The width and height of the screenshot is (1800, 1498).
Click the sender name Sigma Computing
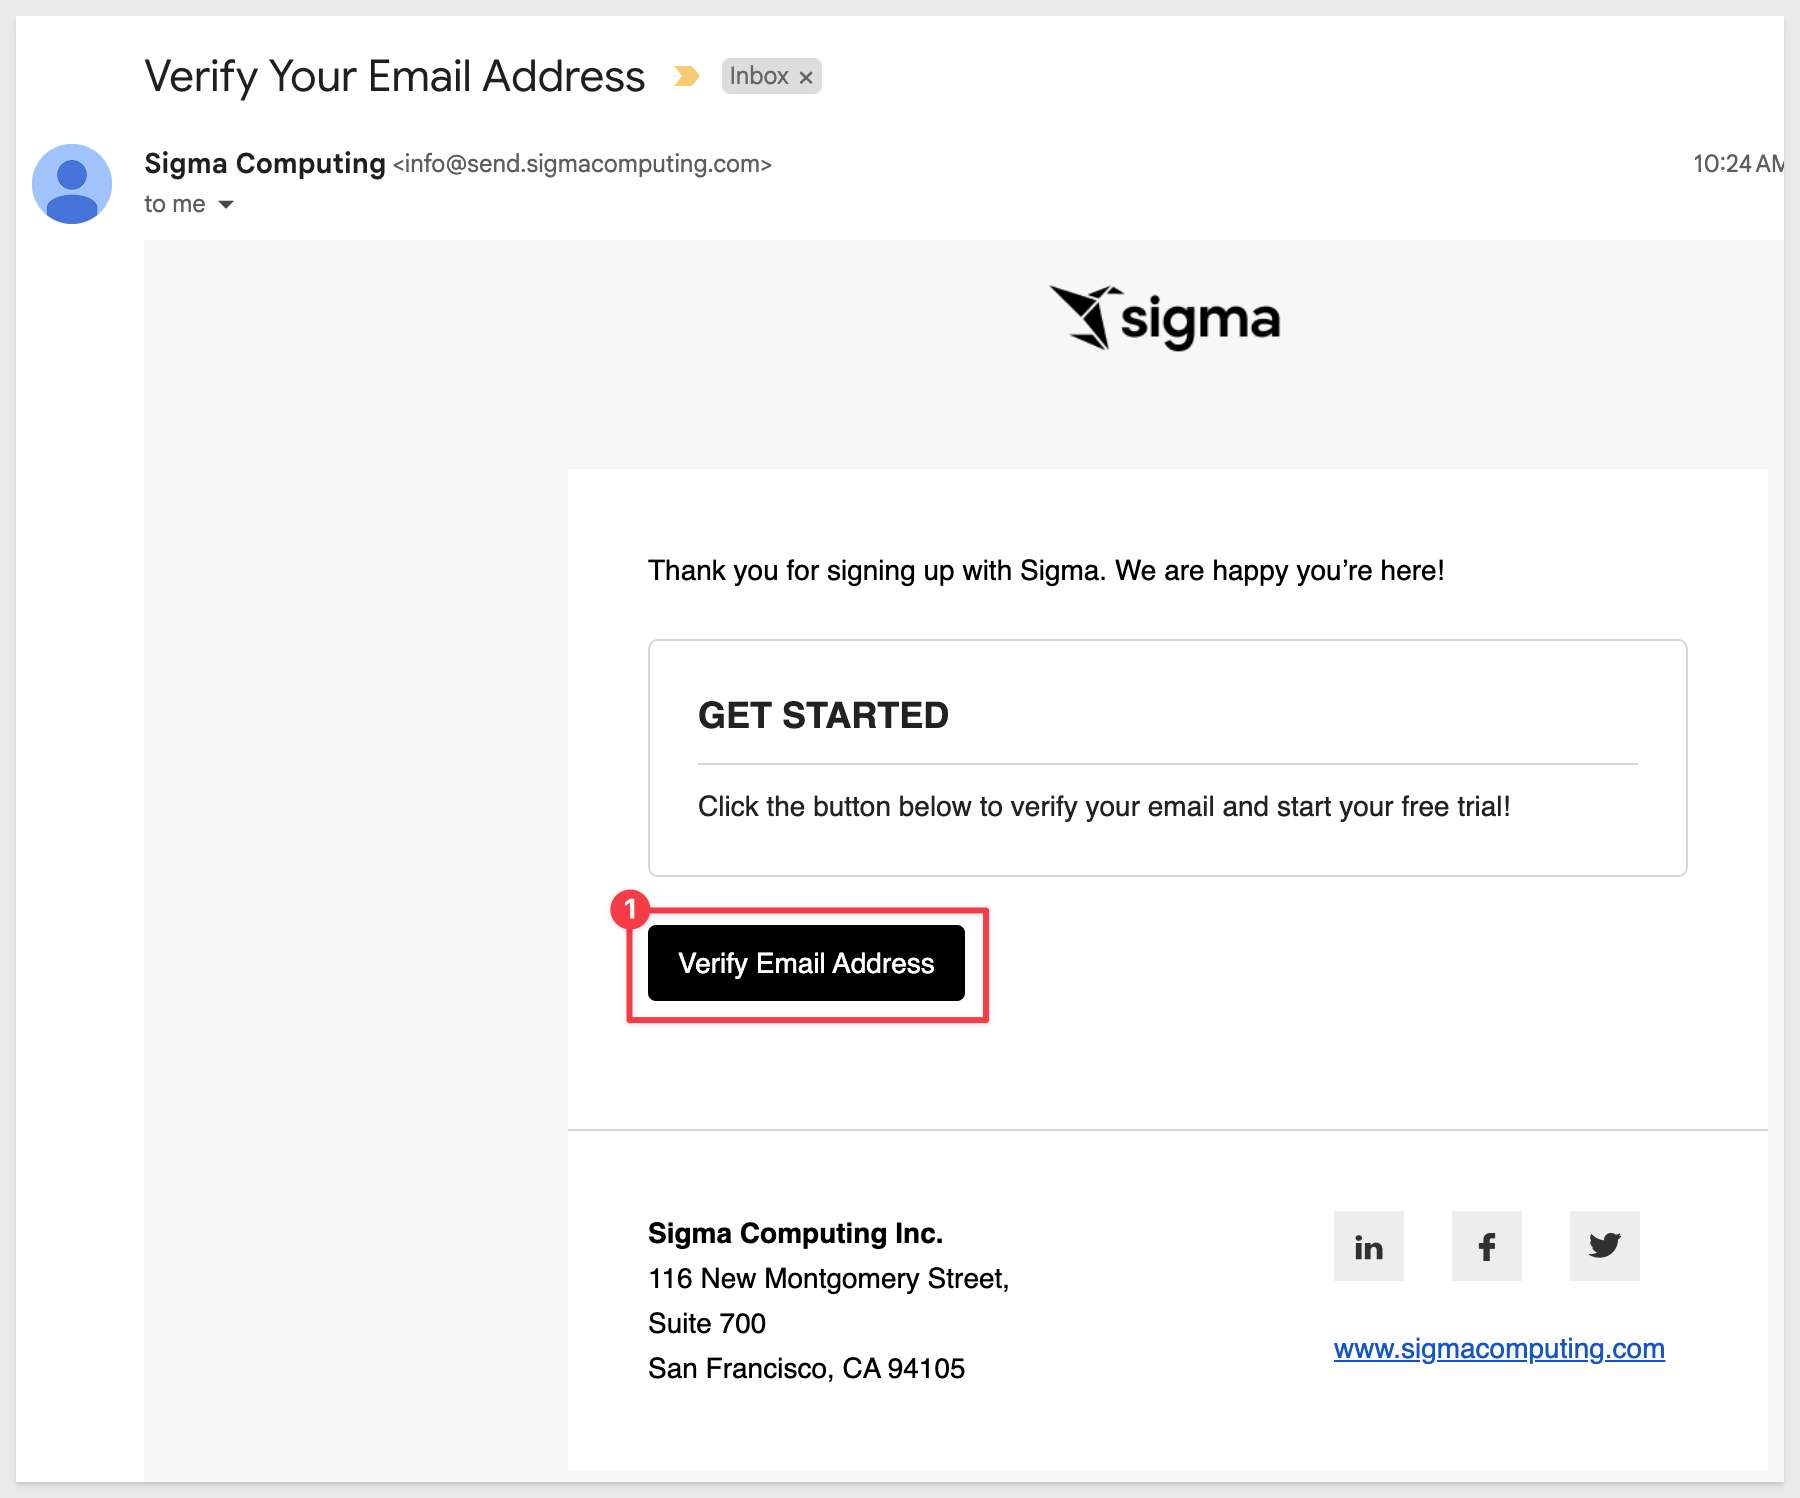pyautogui.click(x=265, y=163)
